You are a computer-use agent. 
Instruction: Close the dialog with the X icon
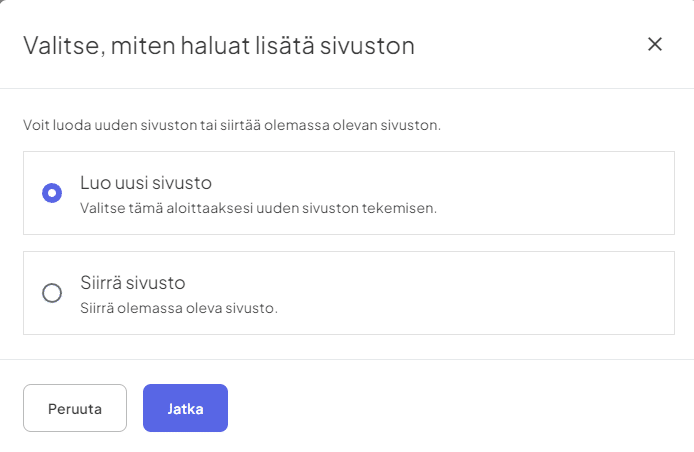(x=655, y=44)
